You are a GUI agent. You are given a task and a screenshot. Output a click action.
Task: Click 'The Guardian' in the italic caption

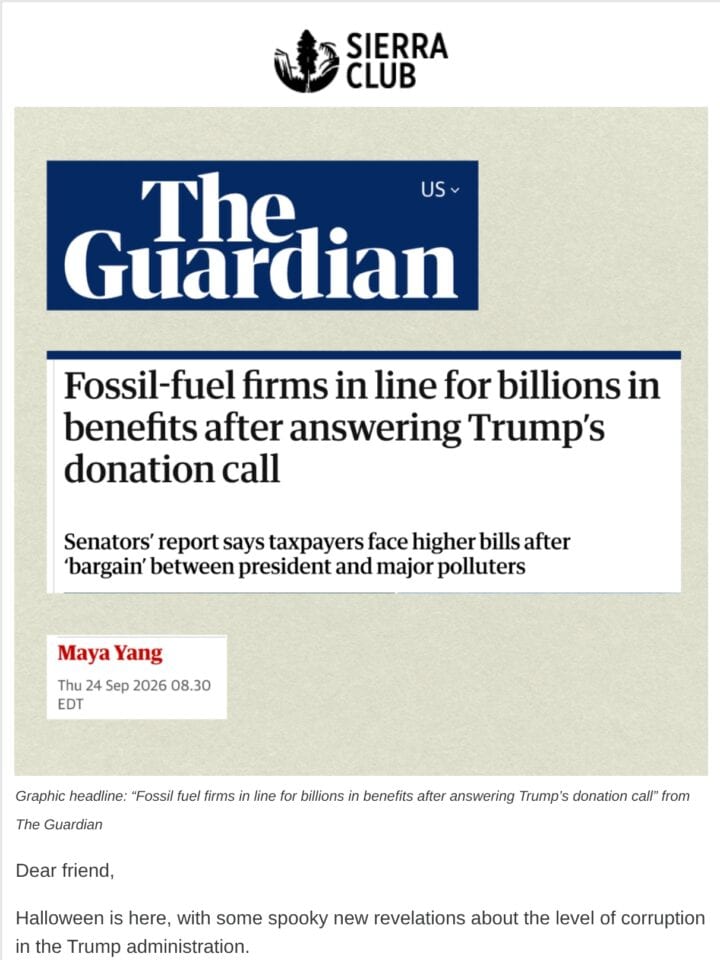point(59,825)
